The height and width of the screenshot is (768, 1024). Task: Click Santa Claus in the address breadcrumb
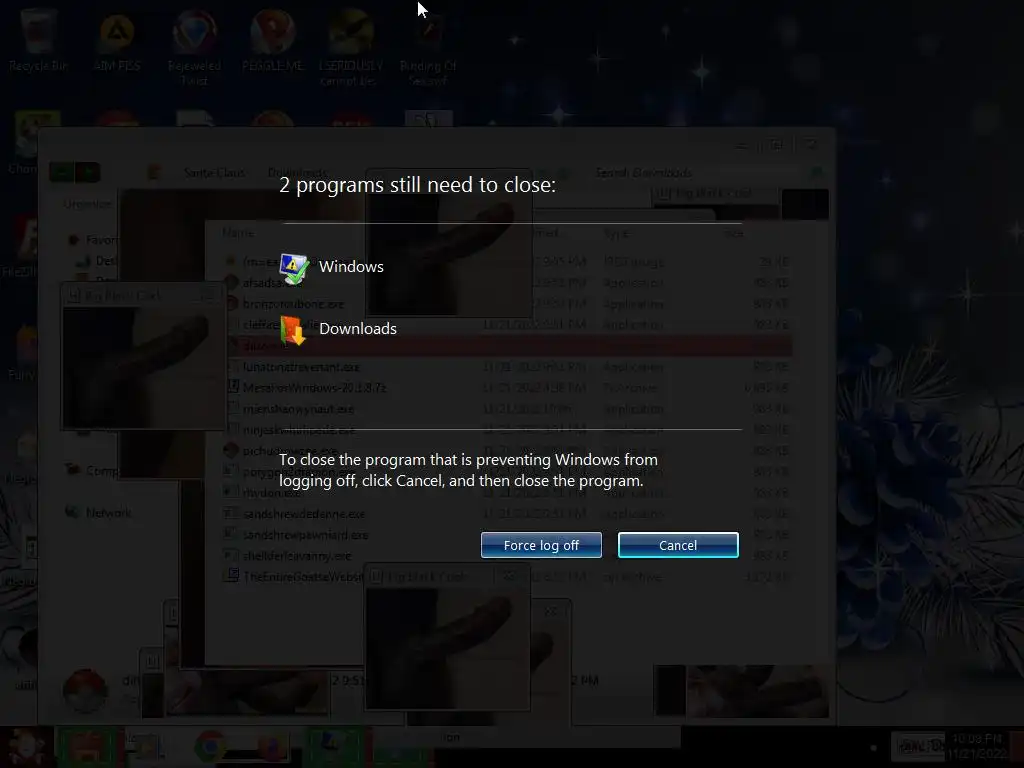tap(214, 172)
